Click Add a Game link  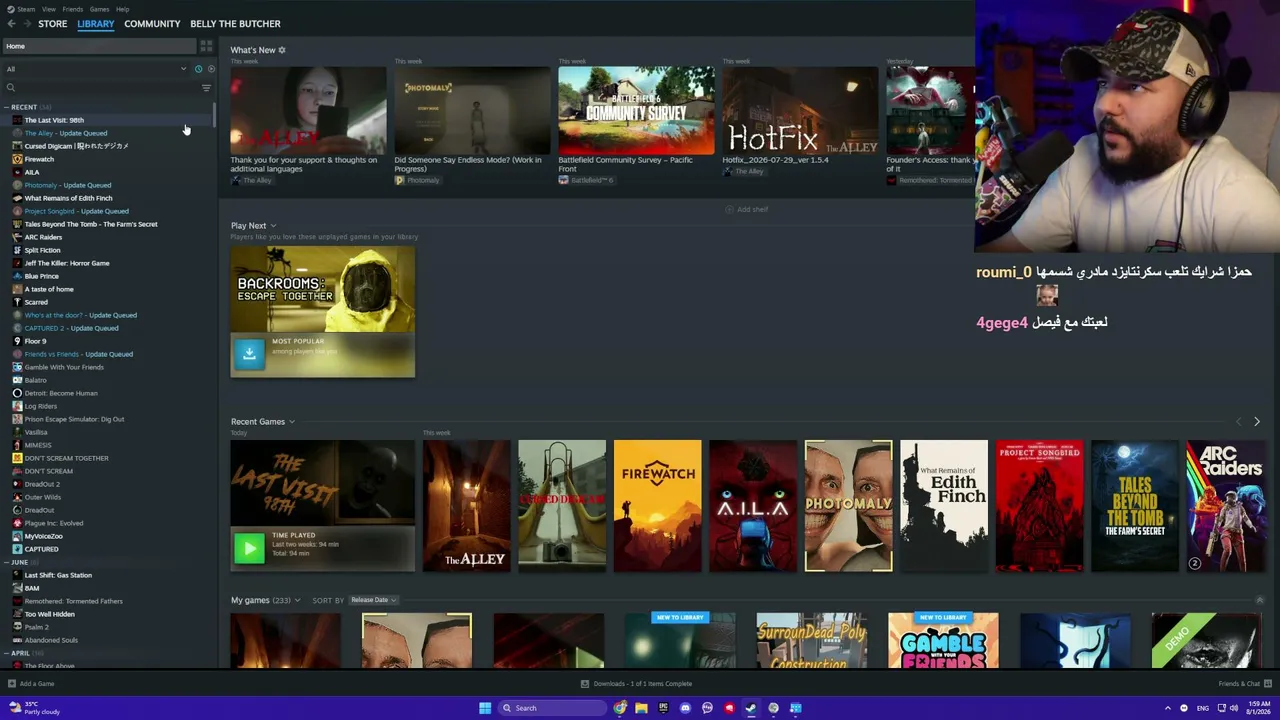coord(37,684)
